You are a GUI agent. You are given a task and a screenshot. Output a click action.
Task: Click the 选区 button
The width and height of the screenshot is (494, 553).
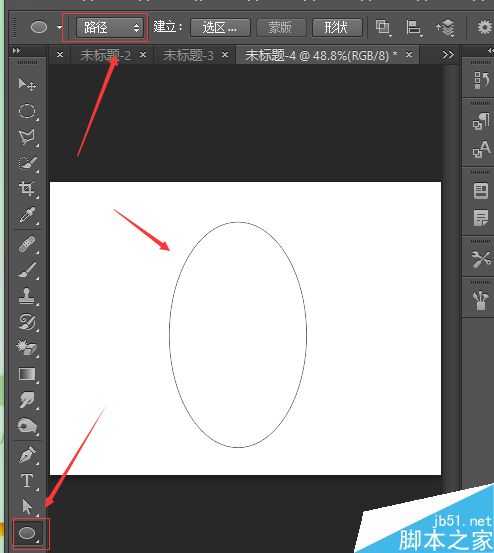pyautogui.click(x=220, y=27)
